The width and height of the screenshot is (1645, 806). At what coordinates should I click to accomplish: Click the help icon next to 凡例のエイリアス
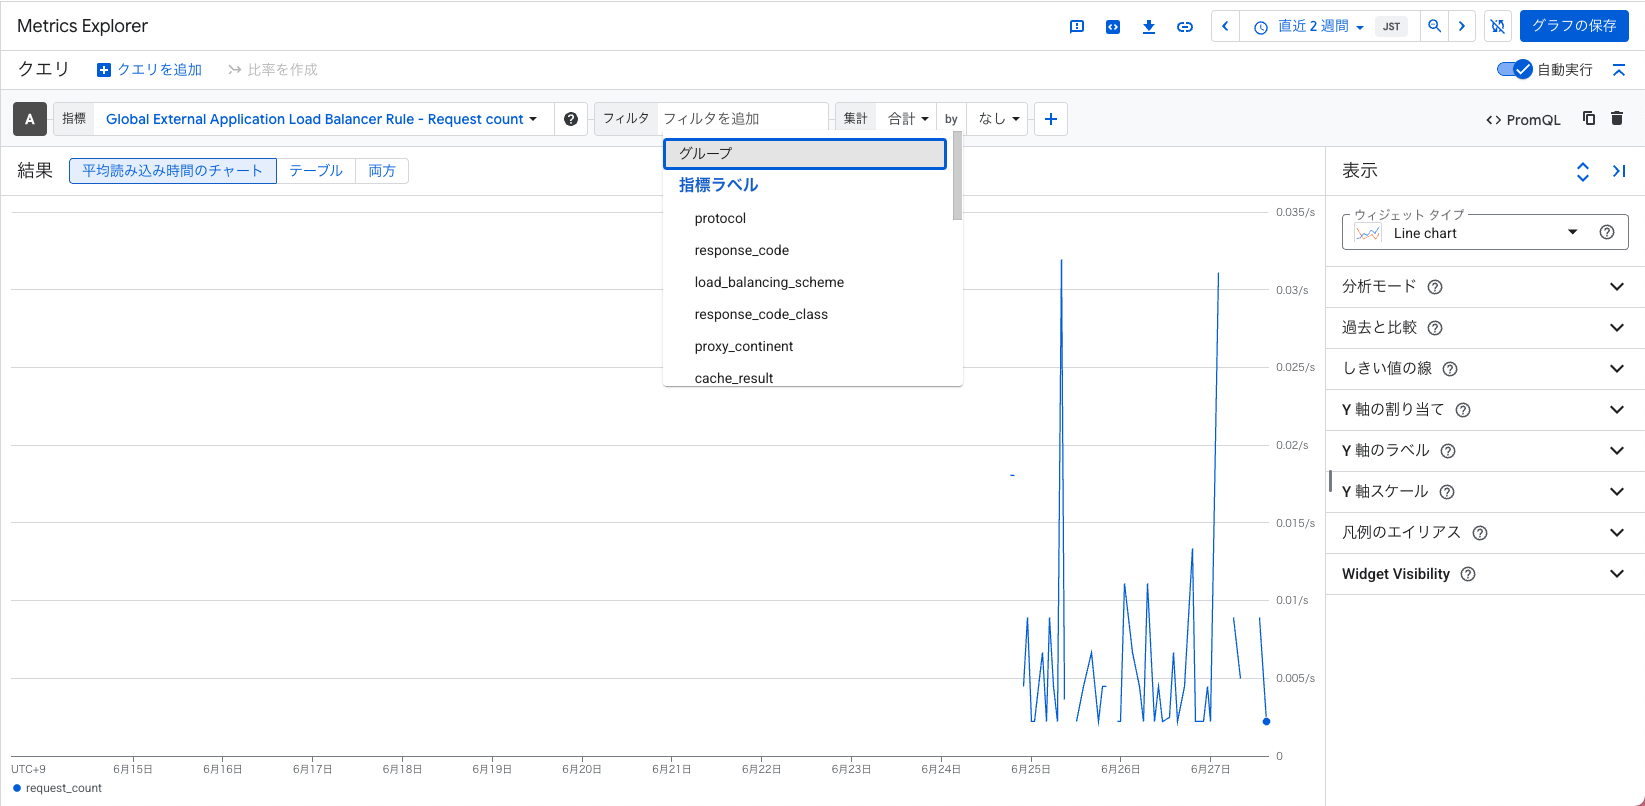pos(1480,533)
